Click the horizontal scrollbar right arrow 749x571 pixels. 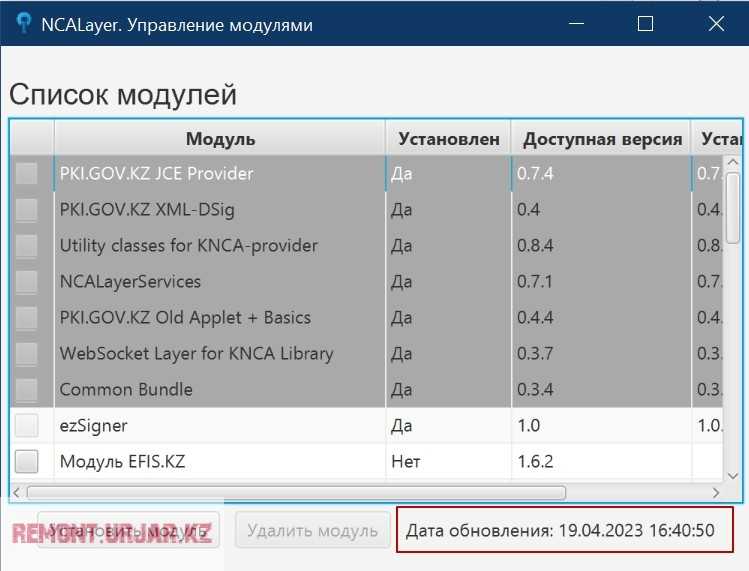click(716, 492)
